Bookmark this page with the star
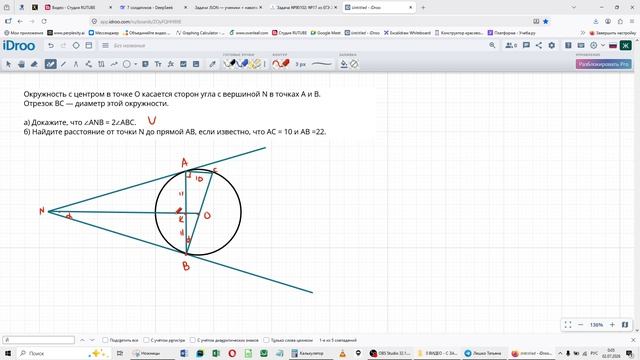 point(546,21)
